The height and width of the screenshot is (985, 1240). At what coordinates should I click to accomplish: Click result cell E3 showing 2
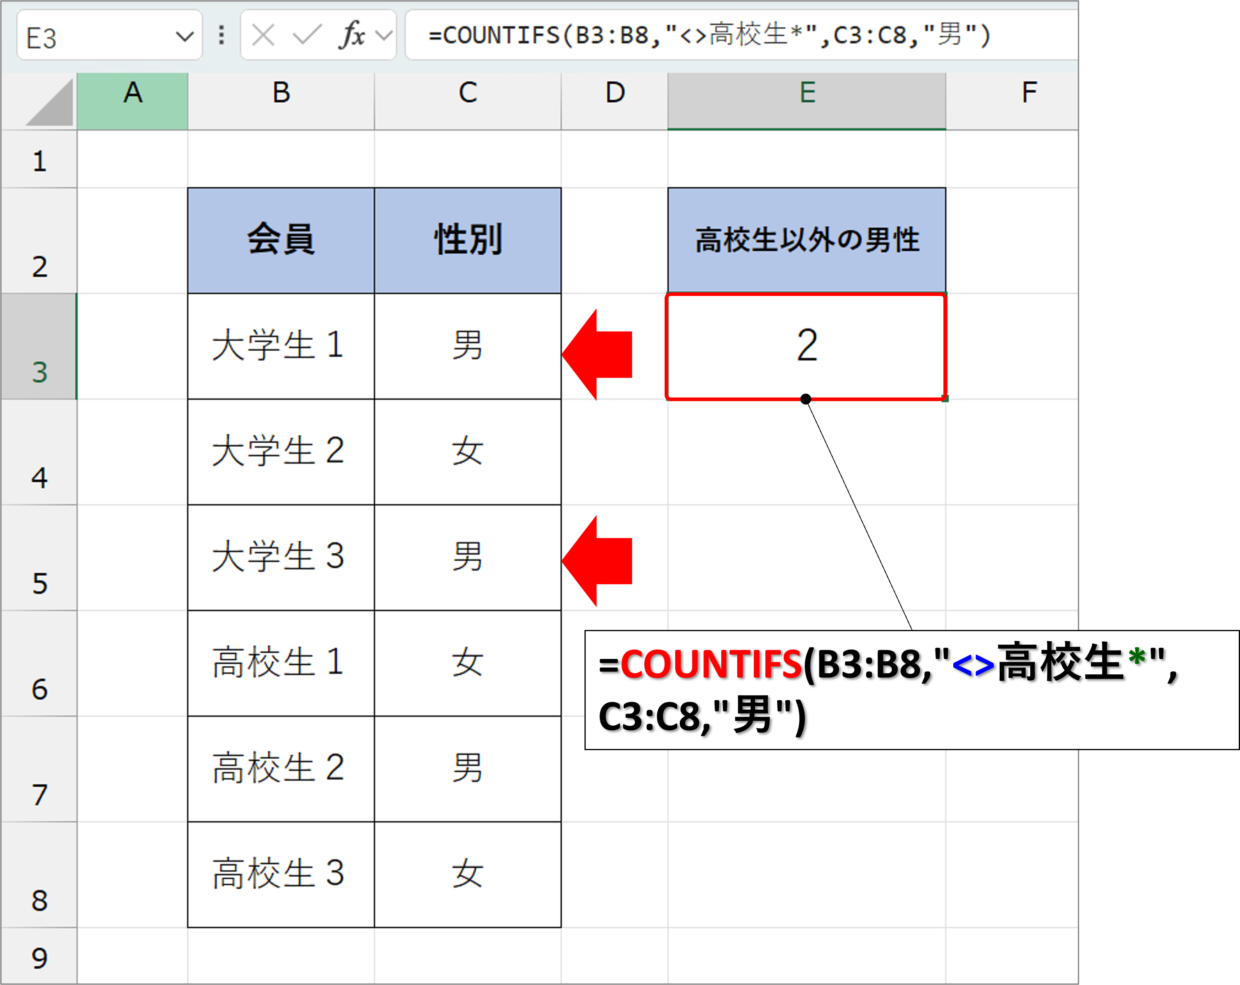807,347
